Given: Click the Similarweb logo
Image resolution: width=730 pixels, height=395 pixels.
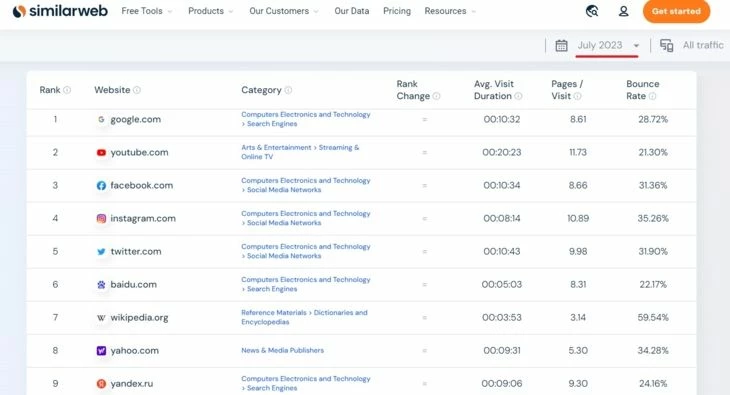Looking at the screenshot, I should [x=60, y=11].
